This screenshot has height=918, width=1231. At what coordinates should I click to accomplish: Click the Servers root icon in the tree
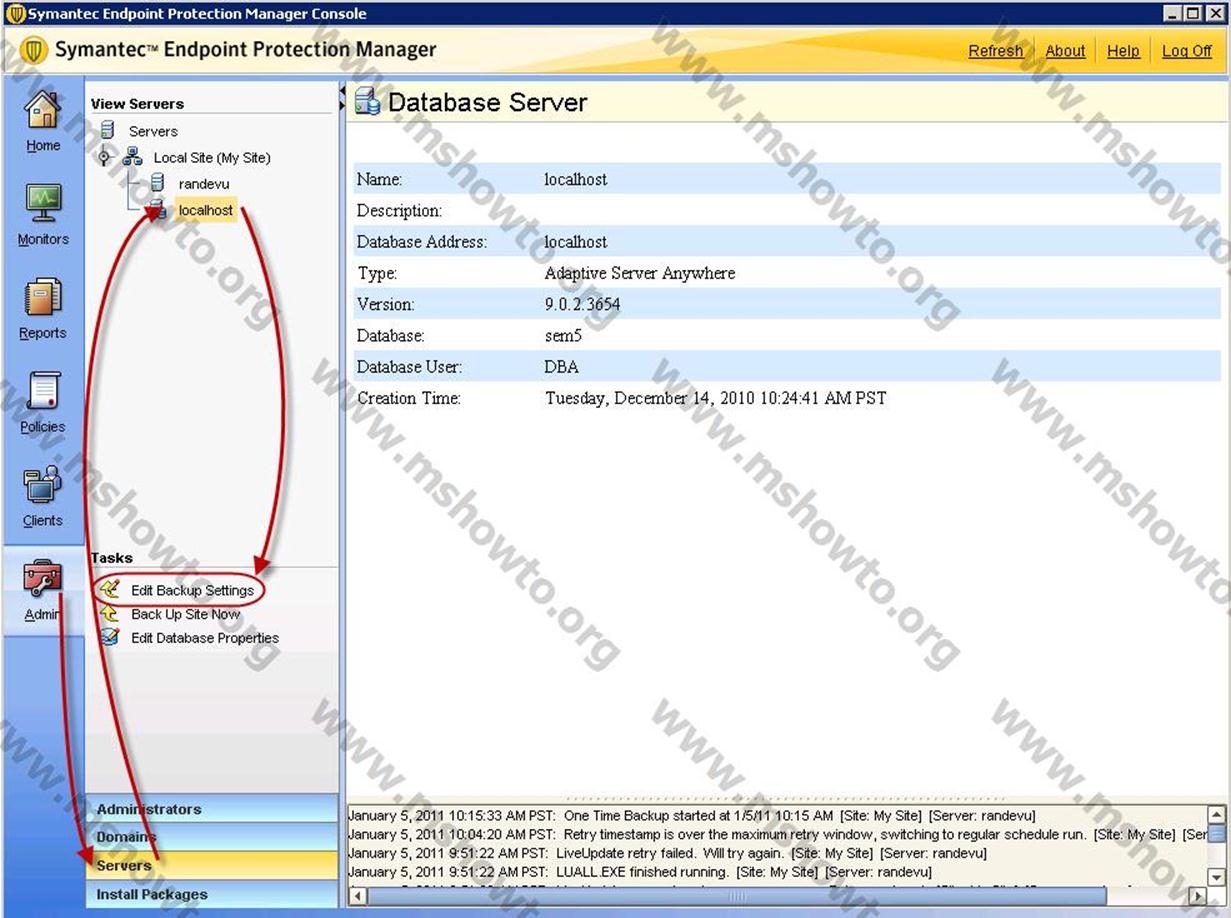pos(108,130)
